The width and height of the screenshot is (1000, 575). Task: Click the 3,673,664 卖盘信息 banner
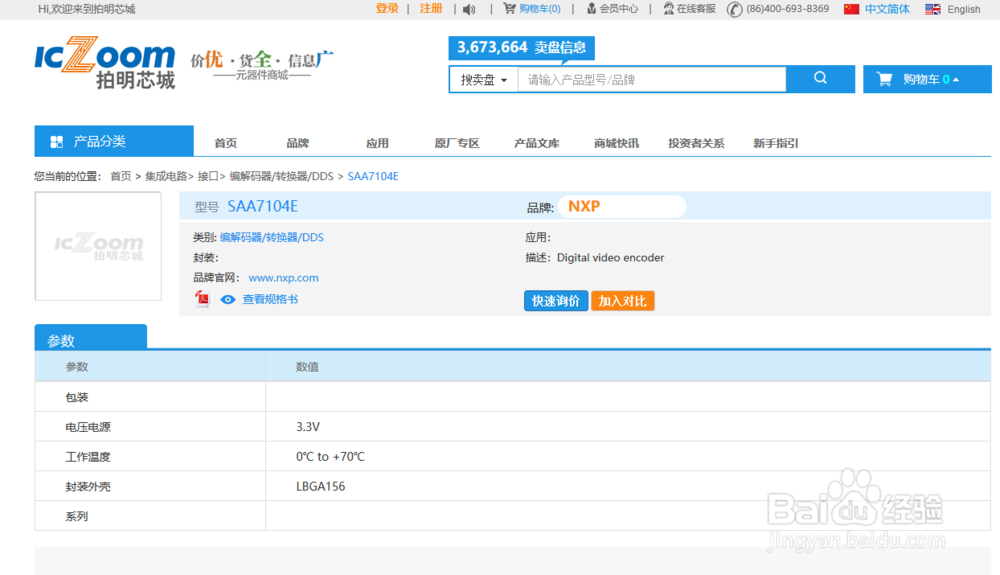tap(522, 47)
